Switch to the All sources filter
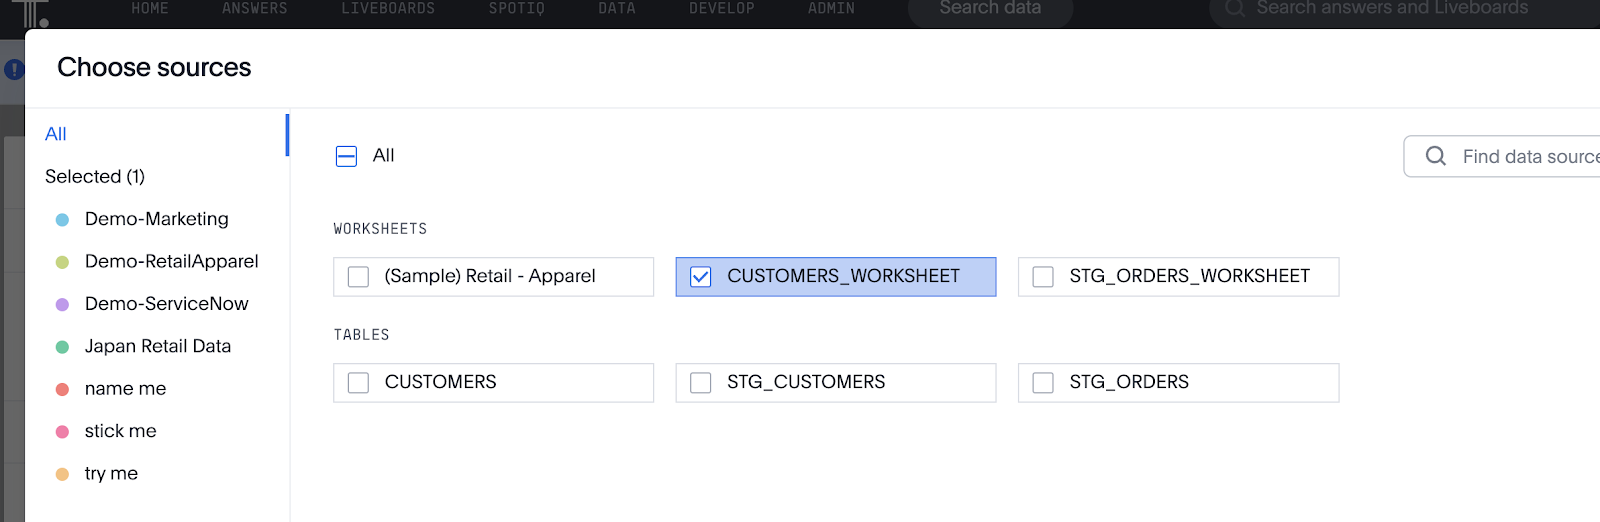Screen dimensions: 1600x522 [x=56, y=134]
